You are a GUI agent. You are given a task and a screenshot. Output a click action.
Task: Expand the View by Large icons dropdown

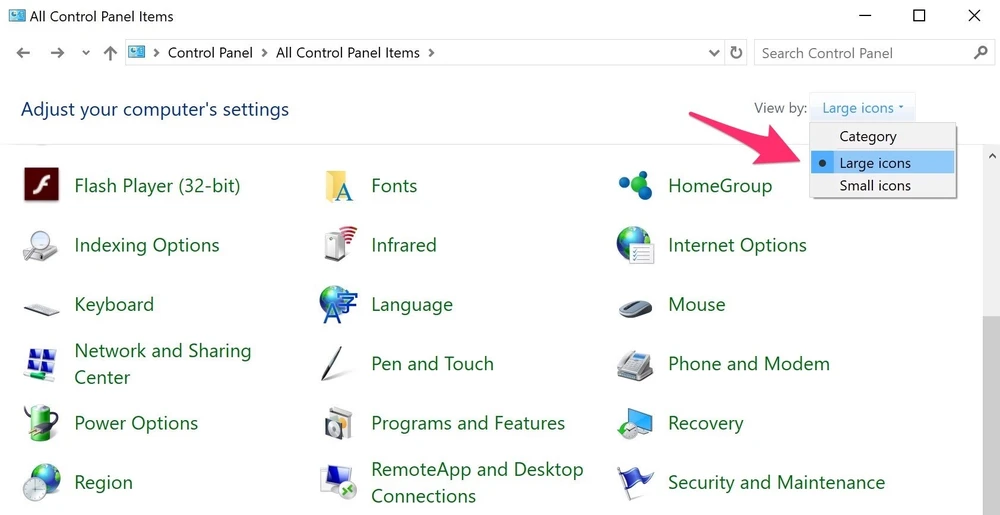pyautogui.click(x=862, y=108)
